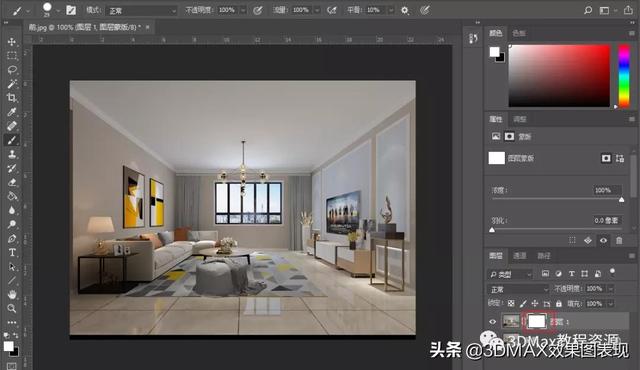Turn on layer filtering switch
This screenshot has height=370, width=640.
click(612, 272)
